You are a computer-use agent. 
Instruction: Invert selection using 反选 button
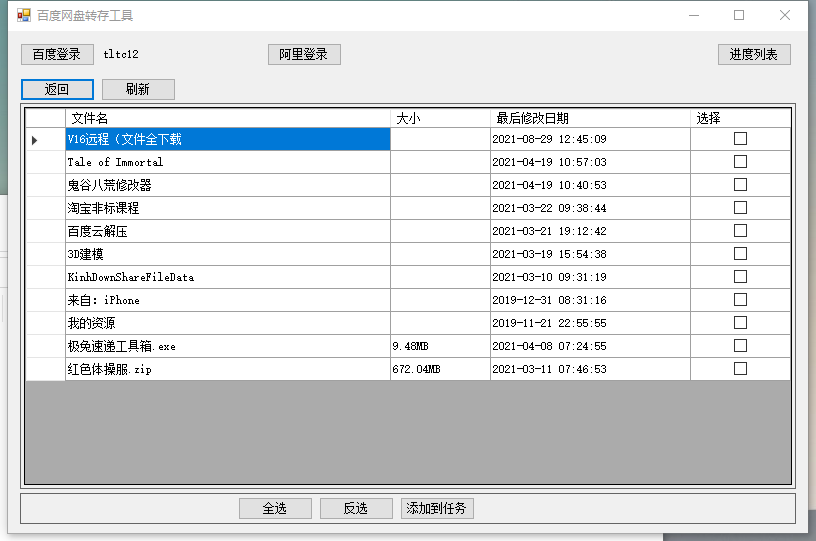coord(356,508)
